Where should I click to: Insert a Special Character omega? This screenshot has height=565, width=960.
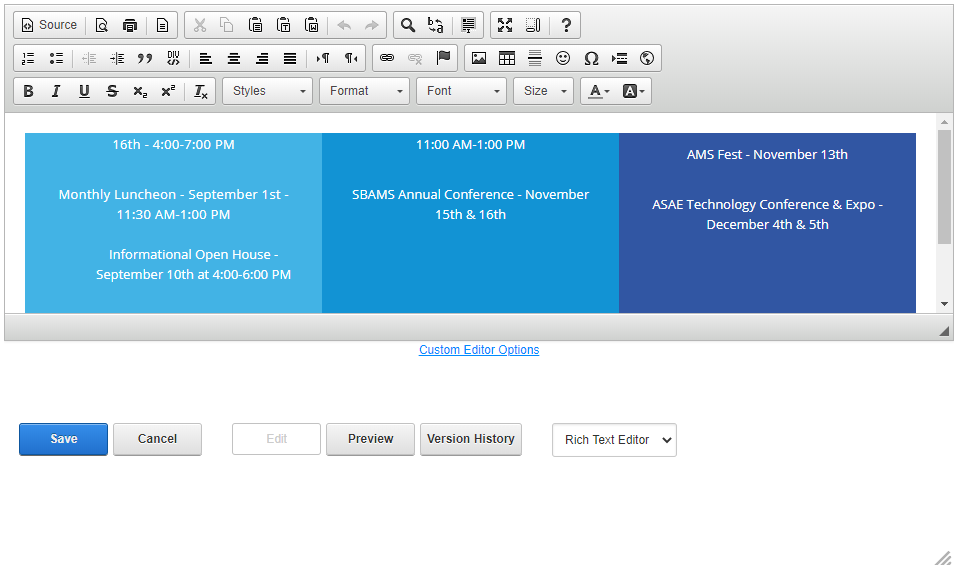click(591, 58)
